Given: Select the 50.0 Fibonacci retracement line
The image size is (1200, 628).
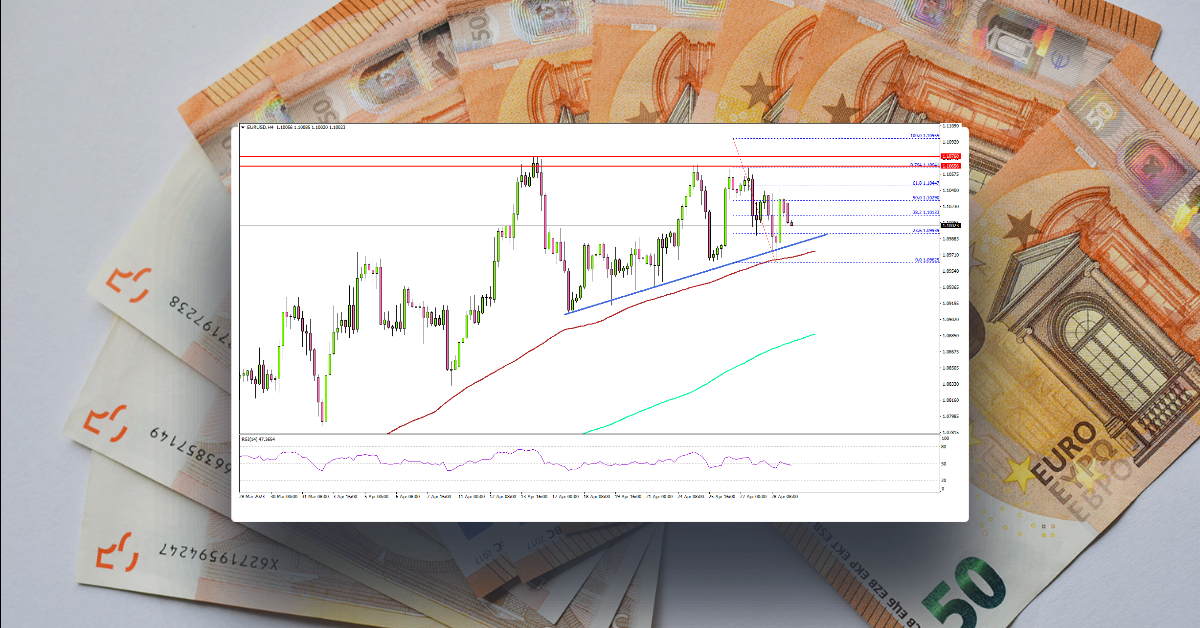Looking at the screenshot, I should (924, 198).
